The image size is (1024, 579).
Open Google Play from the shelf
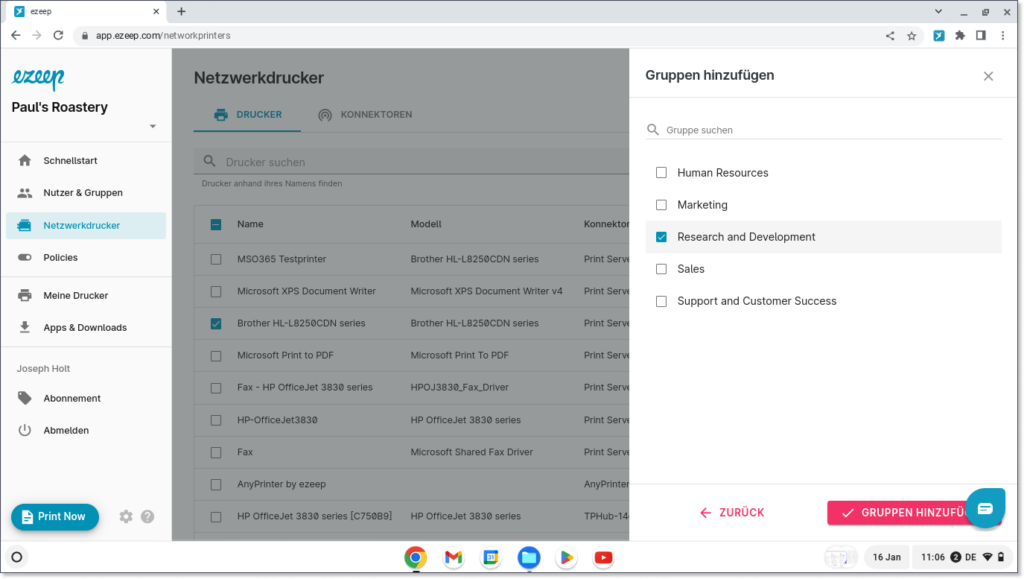(566, 557)
